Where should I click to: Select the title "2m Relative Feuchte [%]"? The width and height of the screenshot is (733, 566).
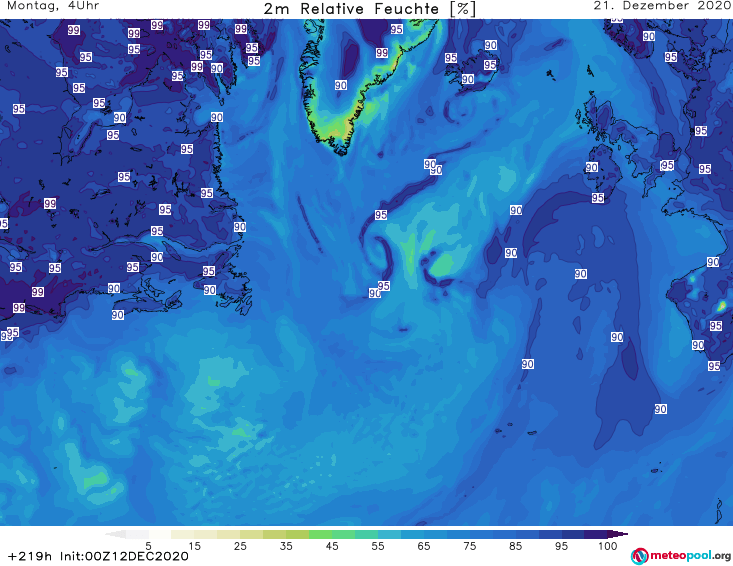point(369,9)
